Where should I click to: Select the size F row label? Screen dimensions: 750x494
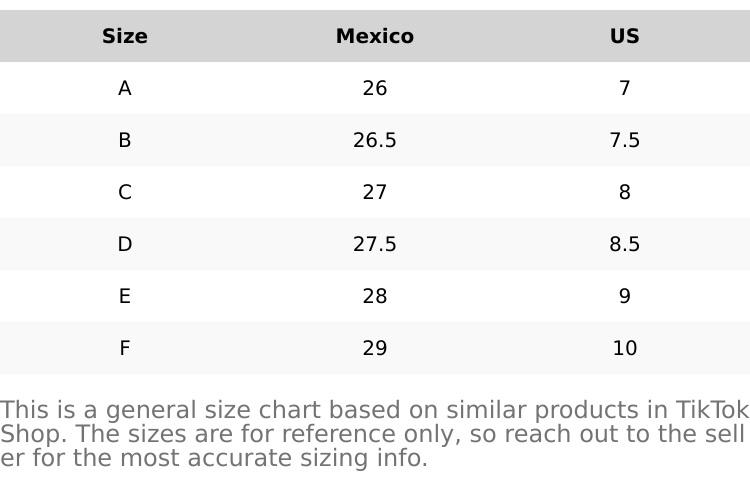125,349
